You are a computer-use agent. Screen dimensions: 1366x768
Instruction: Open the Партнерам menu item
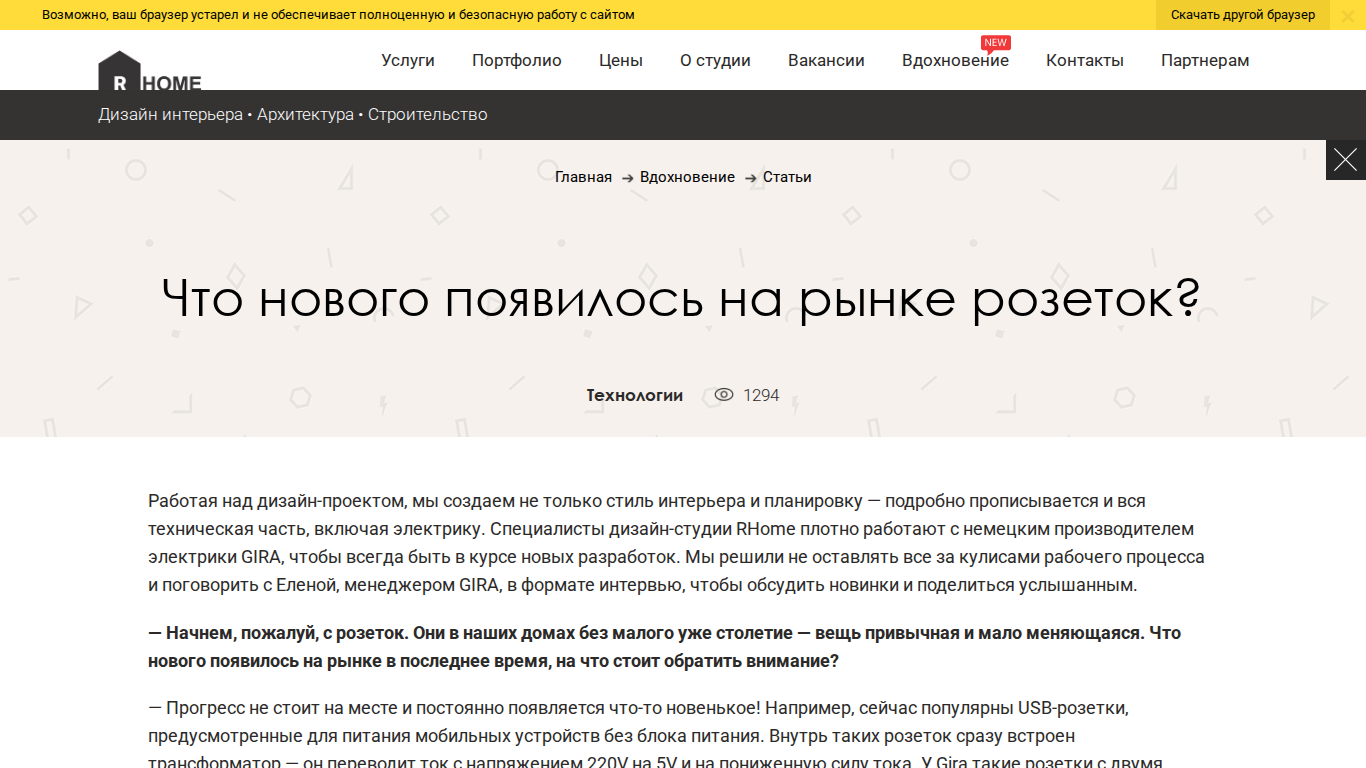point(1205,60)
